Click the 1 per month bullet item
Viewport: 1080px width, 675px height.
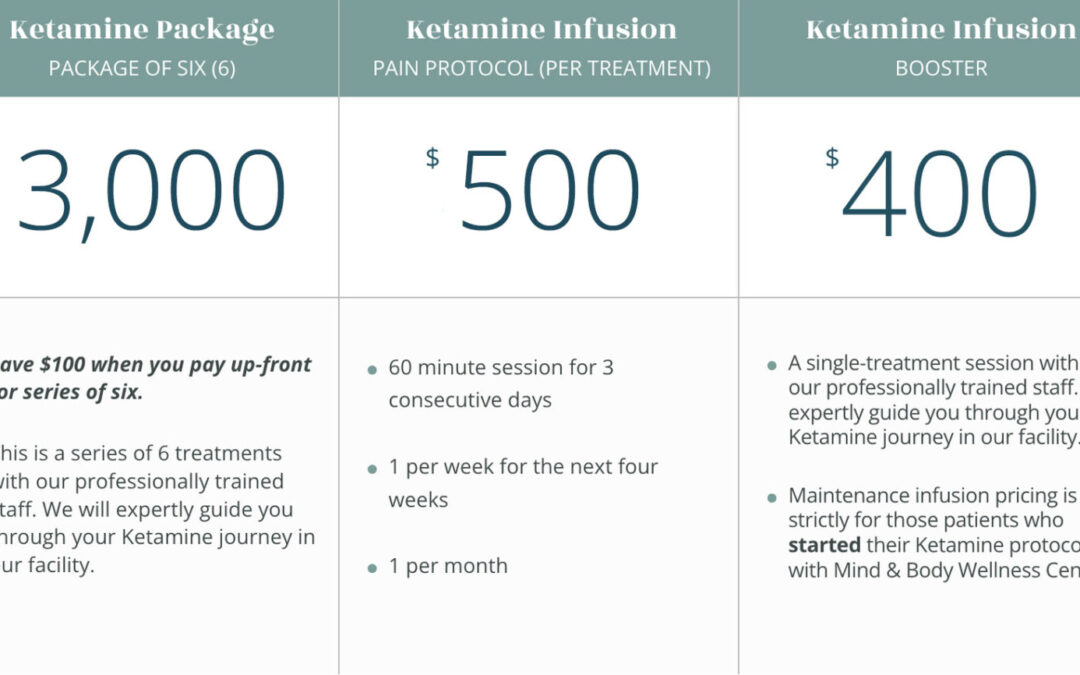tap(448, 566)
